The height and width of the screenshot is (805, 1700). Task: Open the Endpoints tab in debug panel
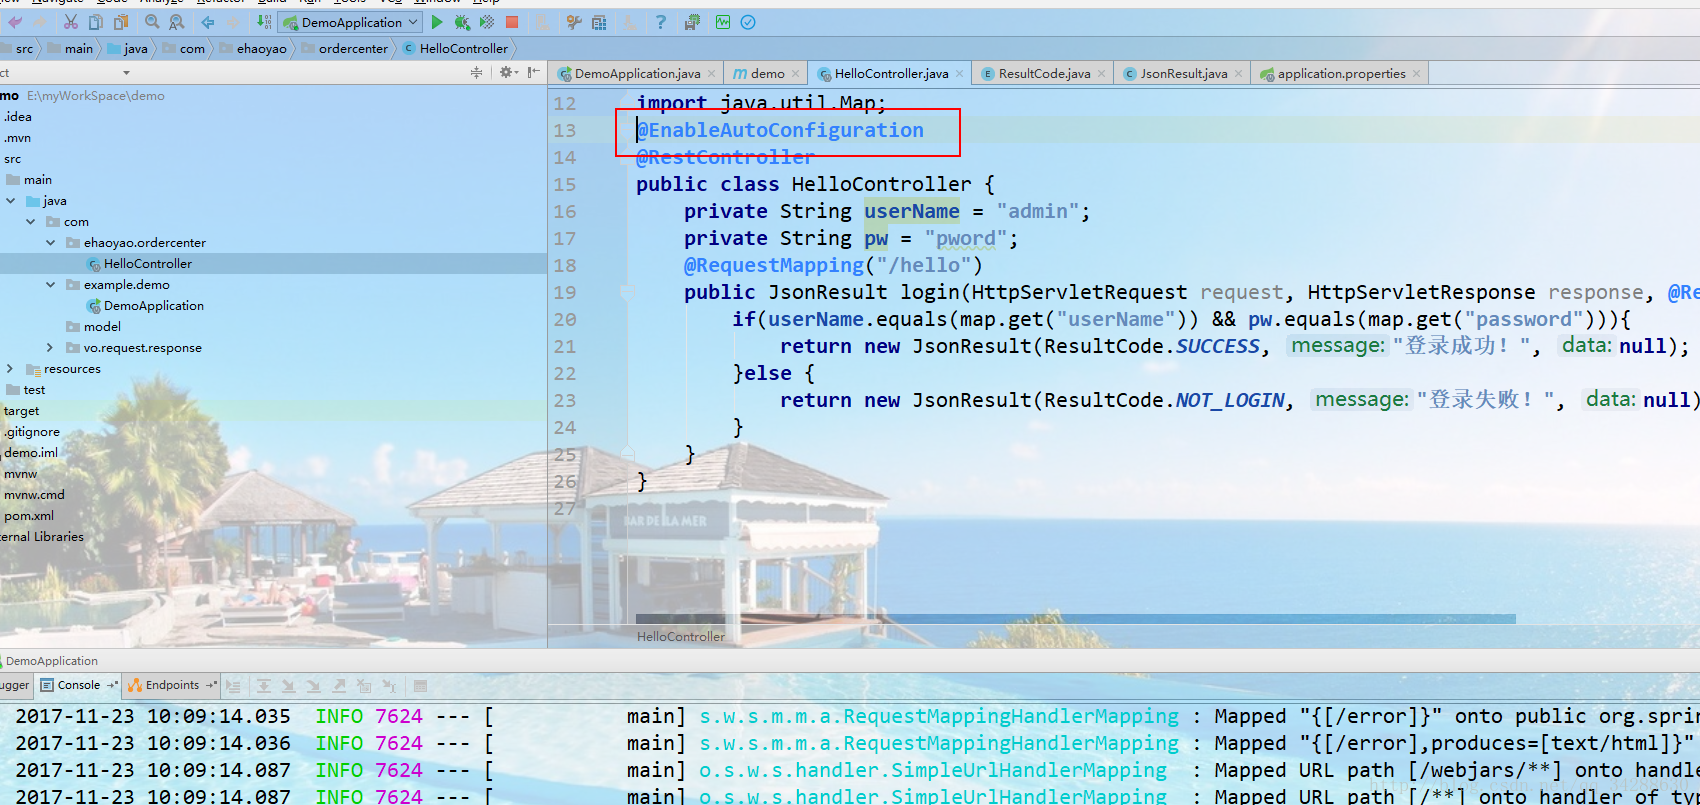[172, 685]
